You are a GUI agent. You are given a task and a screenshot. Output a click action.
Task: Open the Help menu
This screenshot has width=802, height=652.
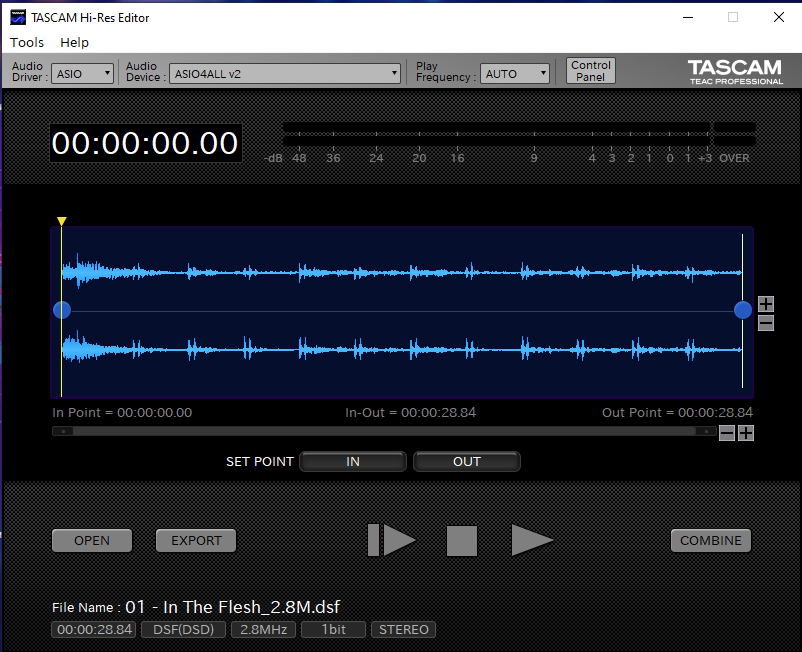click(74, 42)
